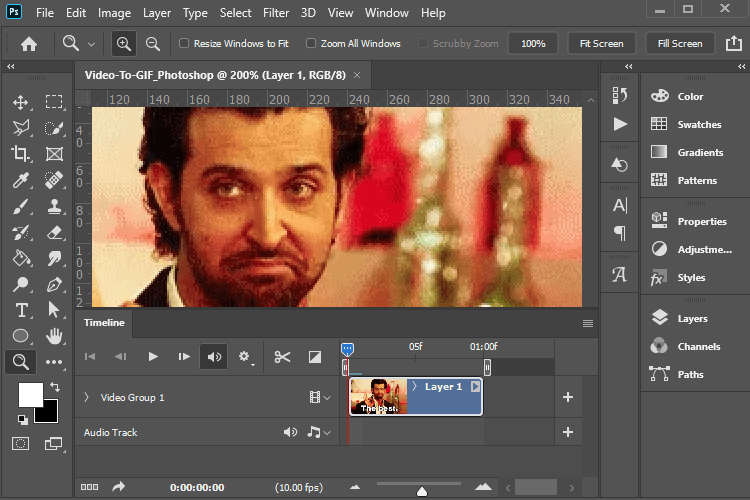Toggle audio playback speaker button
The width and height of the screenshot is (750, 500).
coord(214,357)
